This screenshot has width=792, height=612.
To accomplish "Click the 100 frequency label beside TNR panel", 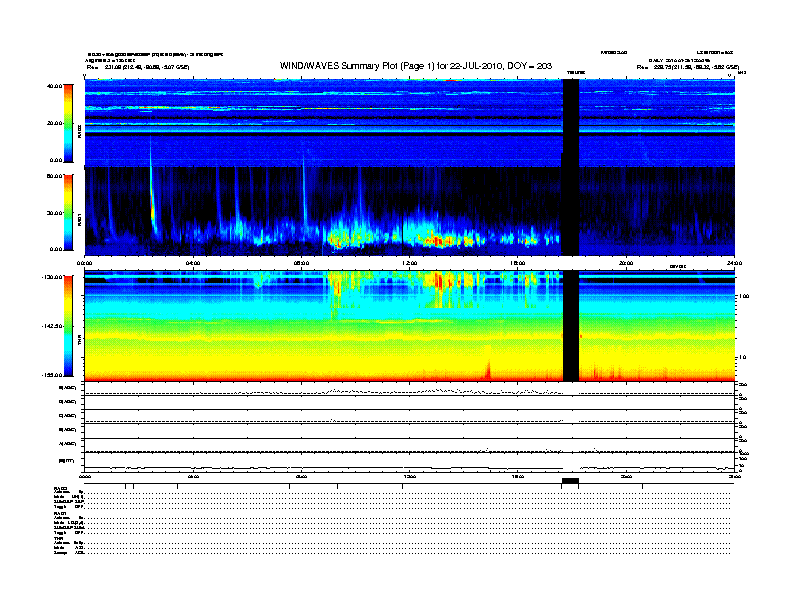I will (x=743, y=296).
